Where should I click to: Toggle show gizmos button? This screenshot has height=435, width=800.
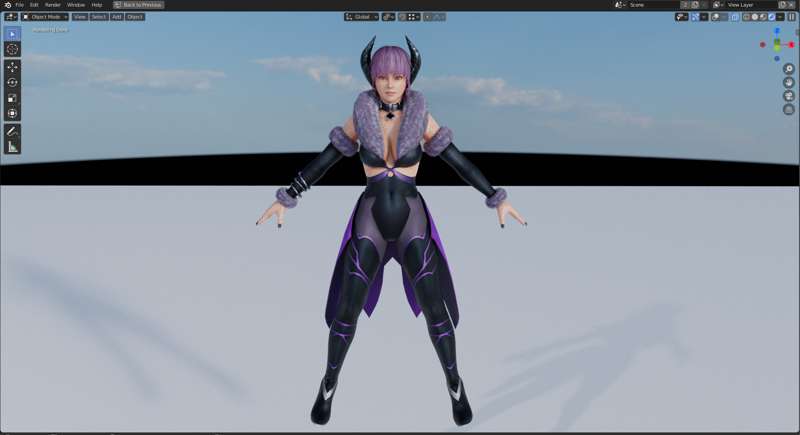point(695,17)
